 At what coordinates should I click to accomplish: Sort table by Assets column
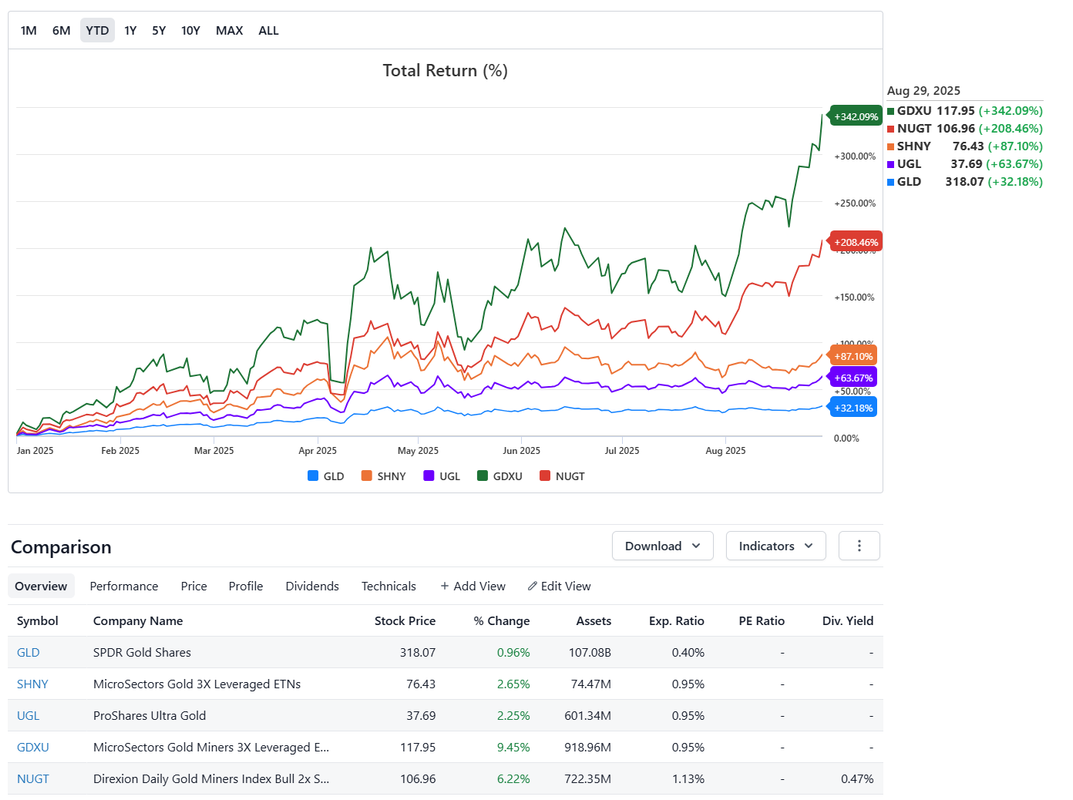click(593, 621)
